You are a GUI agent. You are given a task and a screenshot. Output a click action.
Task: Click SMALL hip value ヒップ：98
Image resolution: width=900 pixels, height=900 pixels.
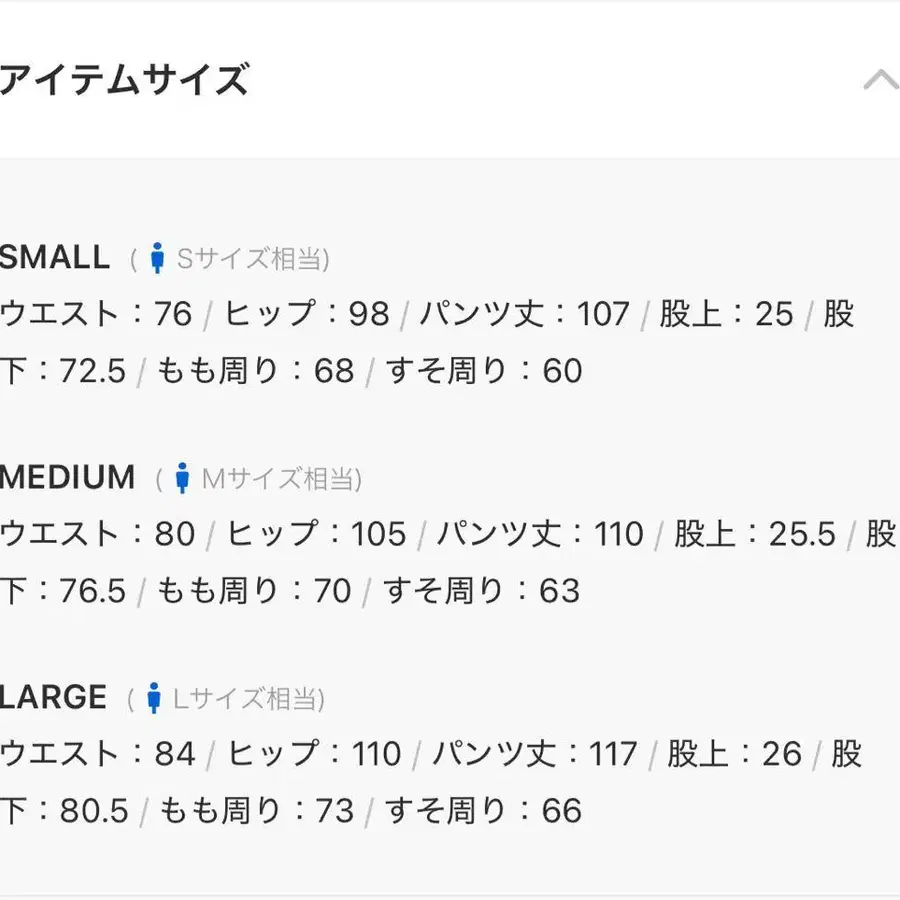pyautogui.click(x=307, y=314)
